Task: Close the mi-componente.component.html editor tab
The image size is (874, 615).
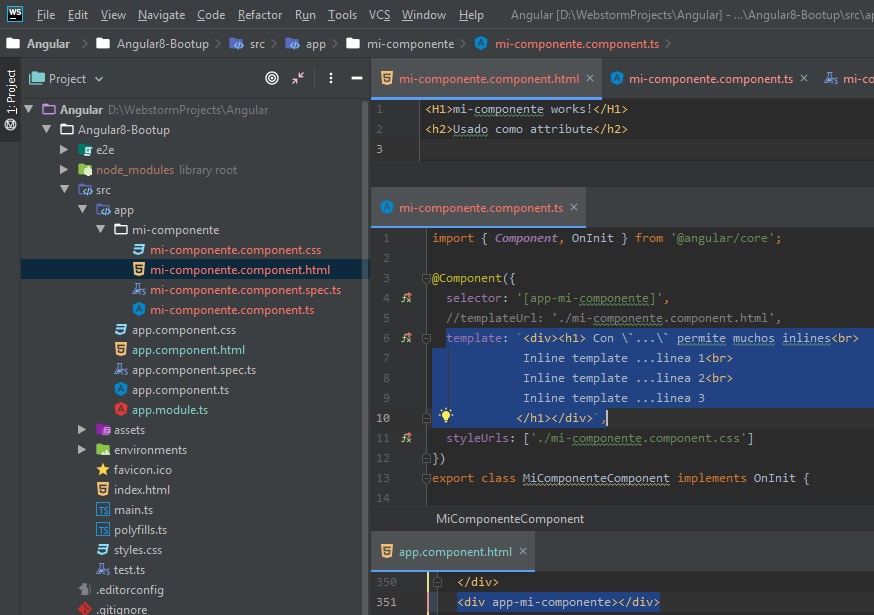Action: pyautogui.click(x=590, y=78)
